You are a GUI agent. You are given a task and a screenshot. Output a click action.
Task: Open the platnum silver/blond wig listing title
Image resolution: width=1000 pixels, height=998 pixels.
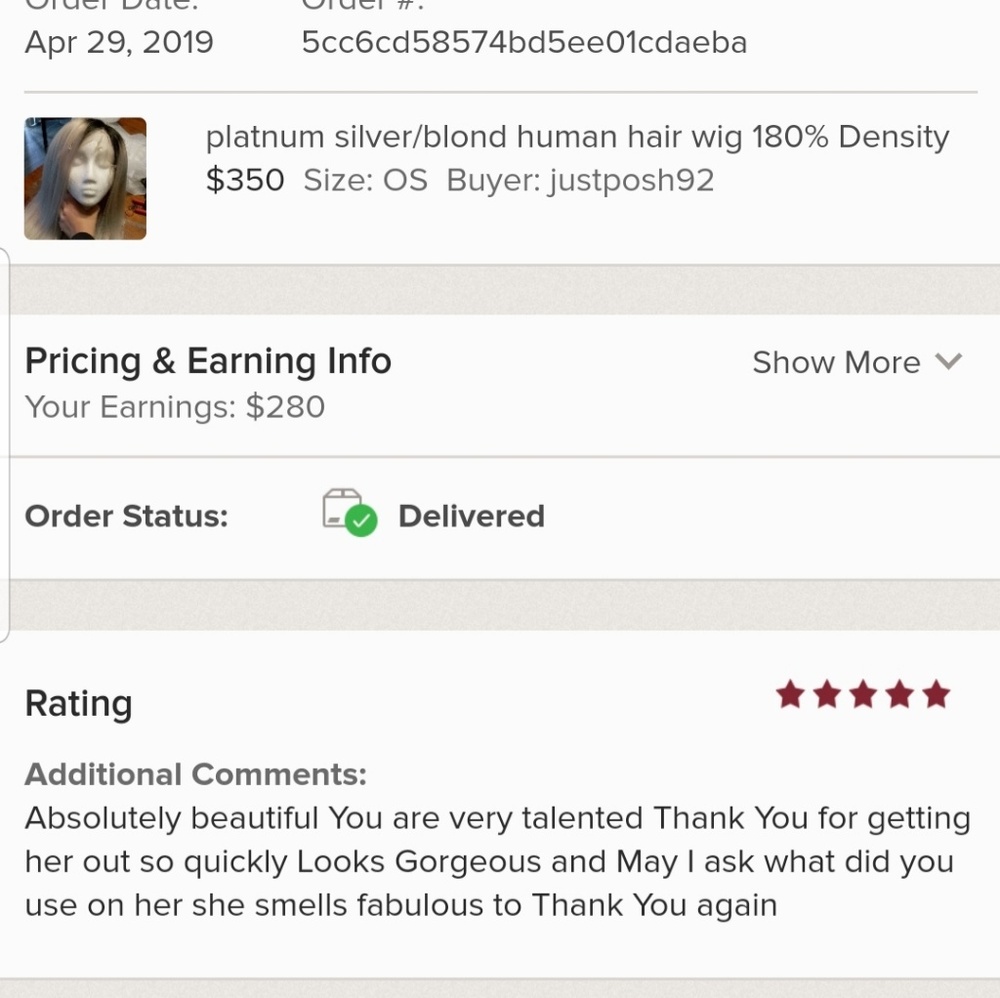click(577, 137)
